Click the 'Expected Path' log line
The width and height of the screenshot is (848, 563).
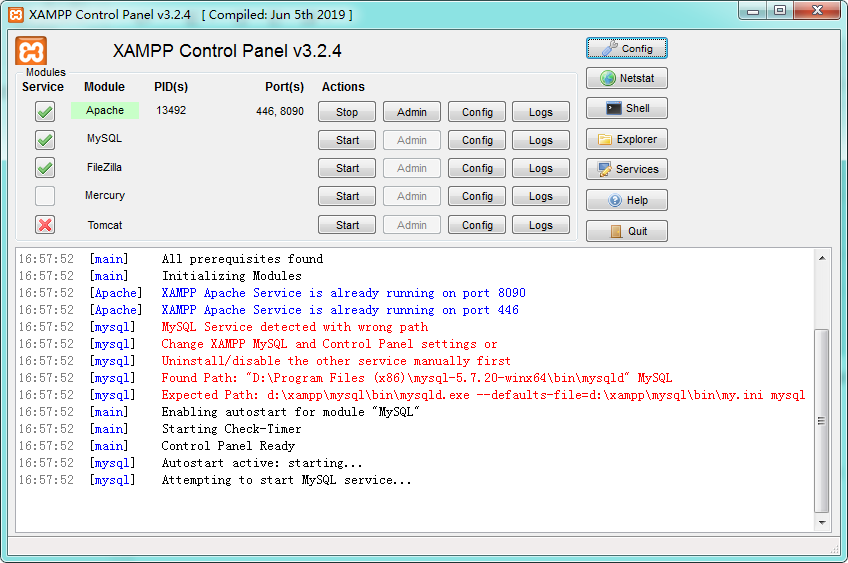click(x=483, y=395)
